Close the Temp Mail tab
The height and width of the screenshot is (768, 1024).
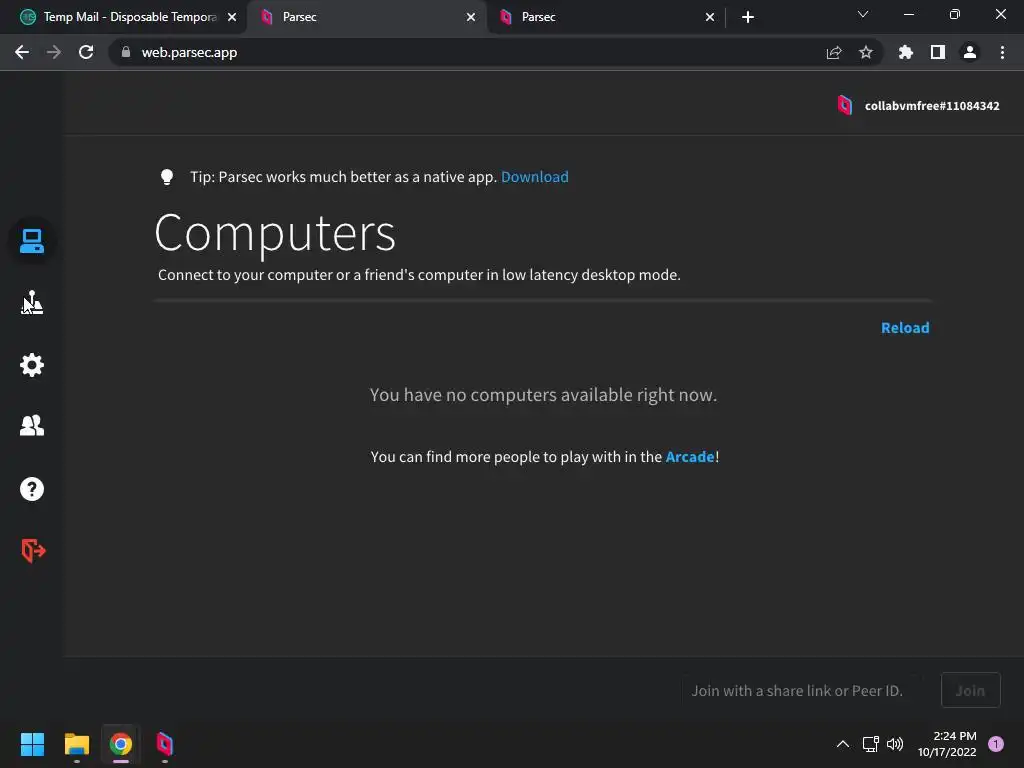click(x=232, y=17)
